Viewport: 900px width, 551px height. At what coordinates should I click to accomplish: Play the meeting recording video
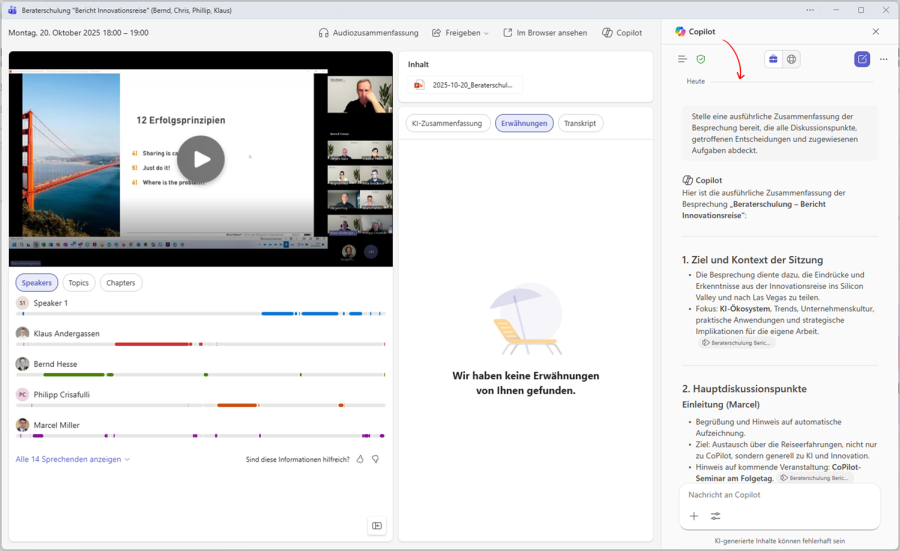(x=200, y=159)
